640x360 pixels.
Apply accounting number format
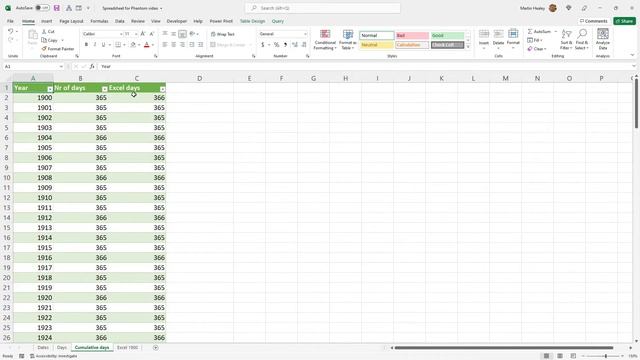pyautogui.click(x=263, y=44)
